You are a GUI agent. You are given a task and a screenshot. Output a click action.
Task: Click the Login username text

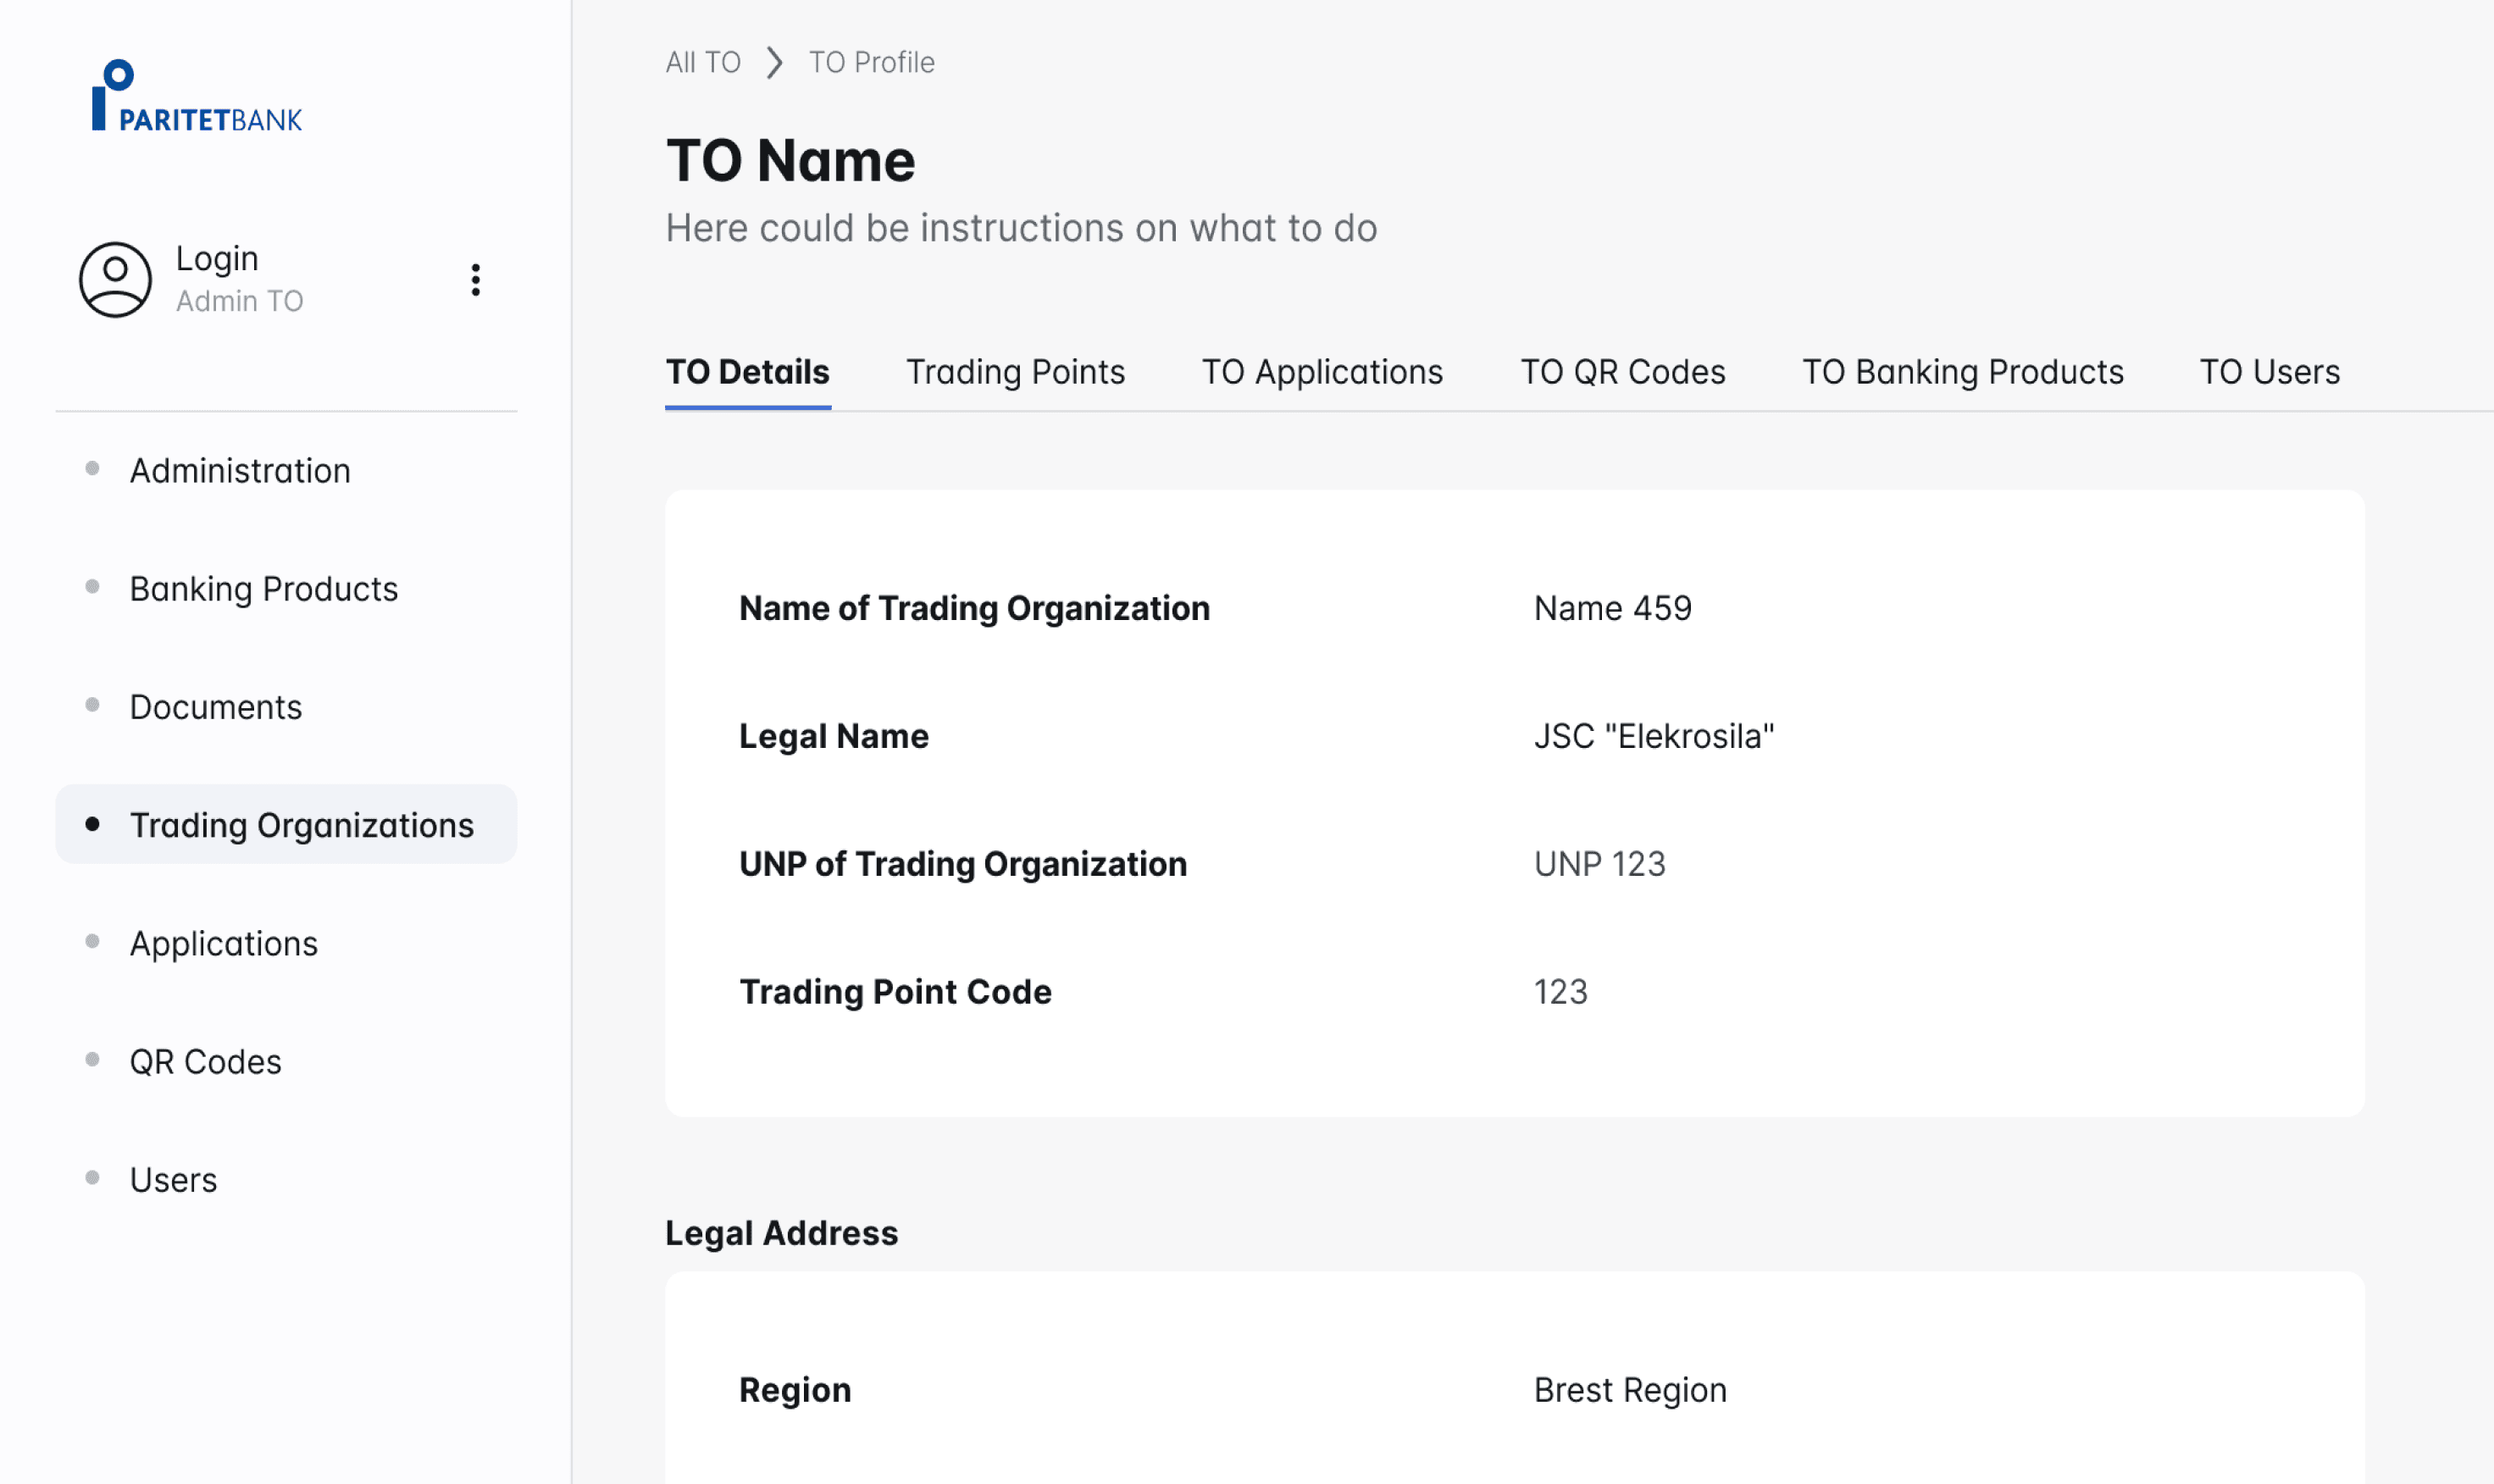217,258
